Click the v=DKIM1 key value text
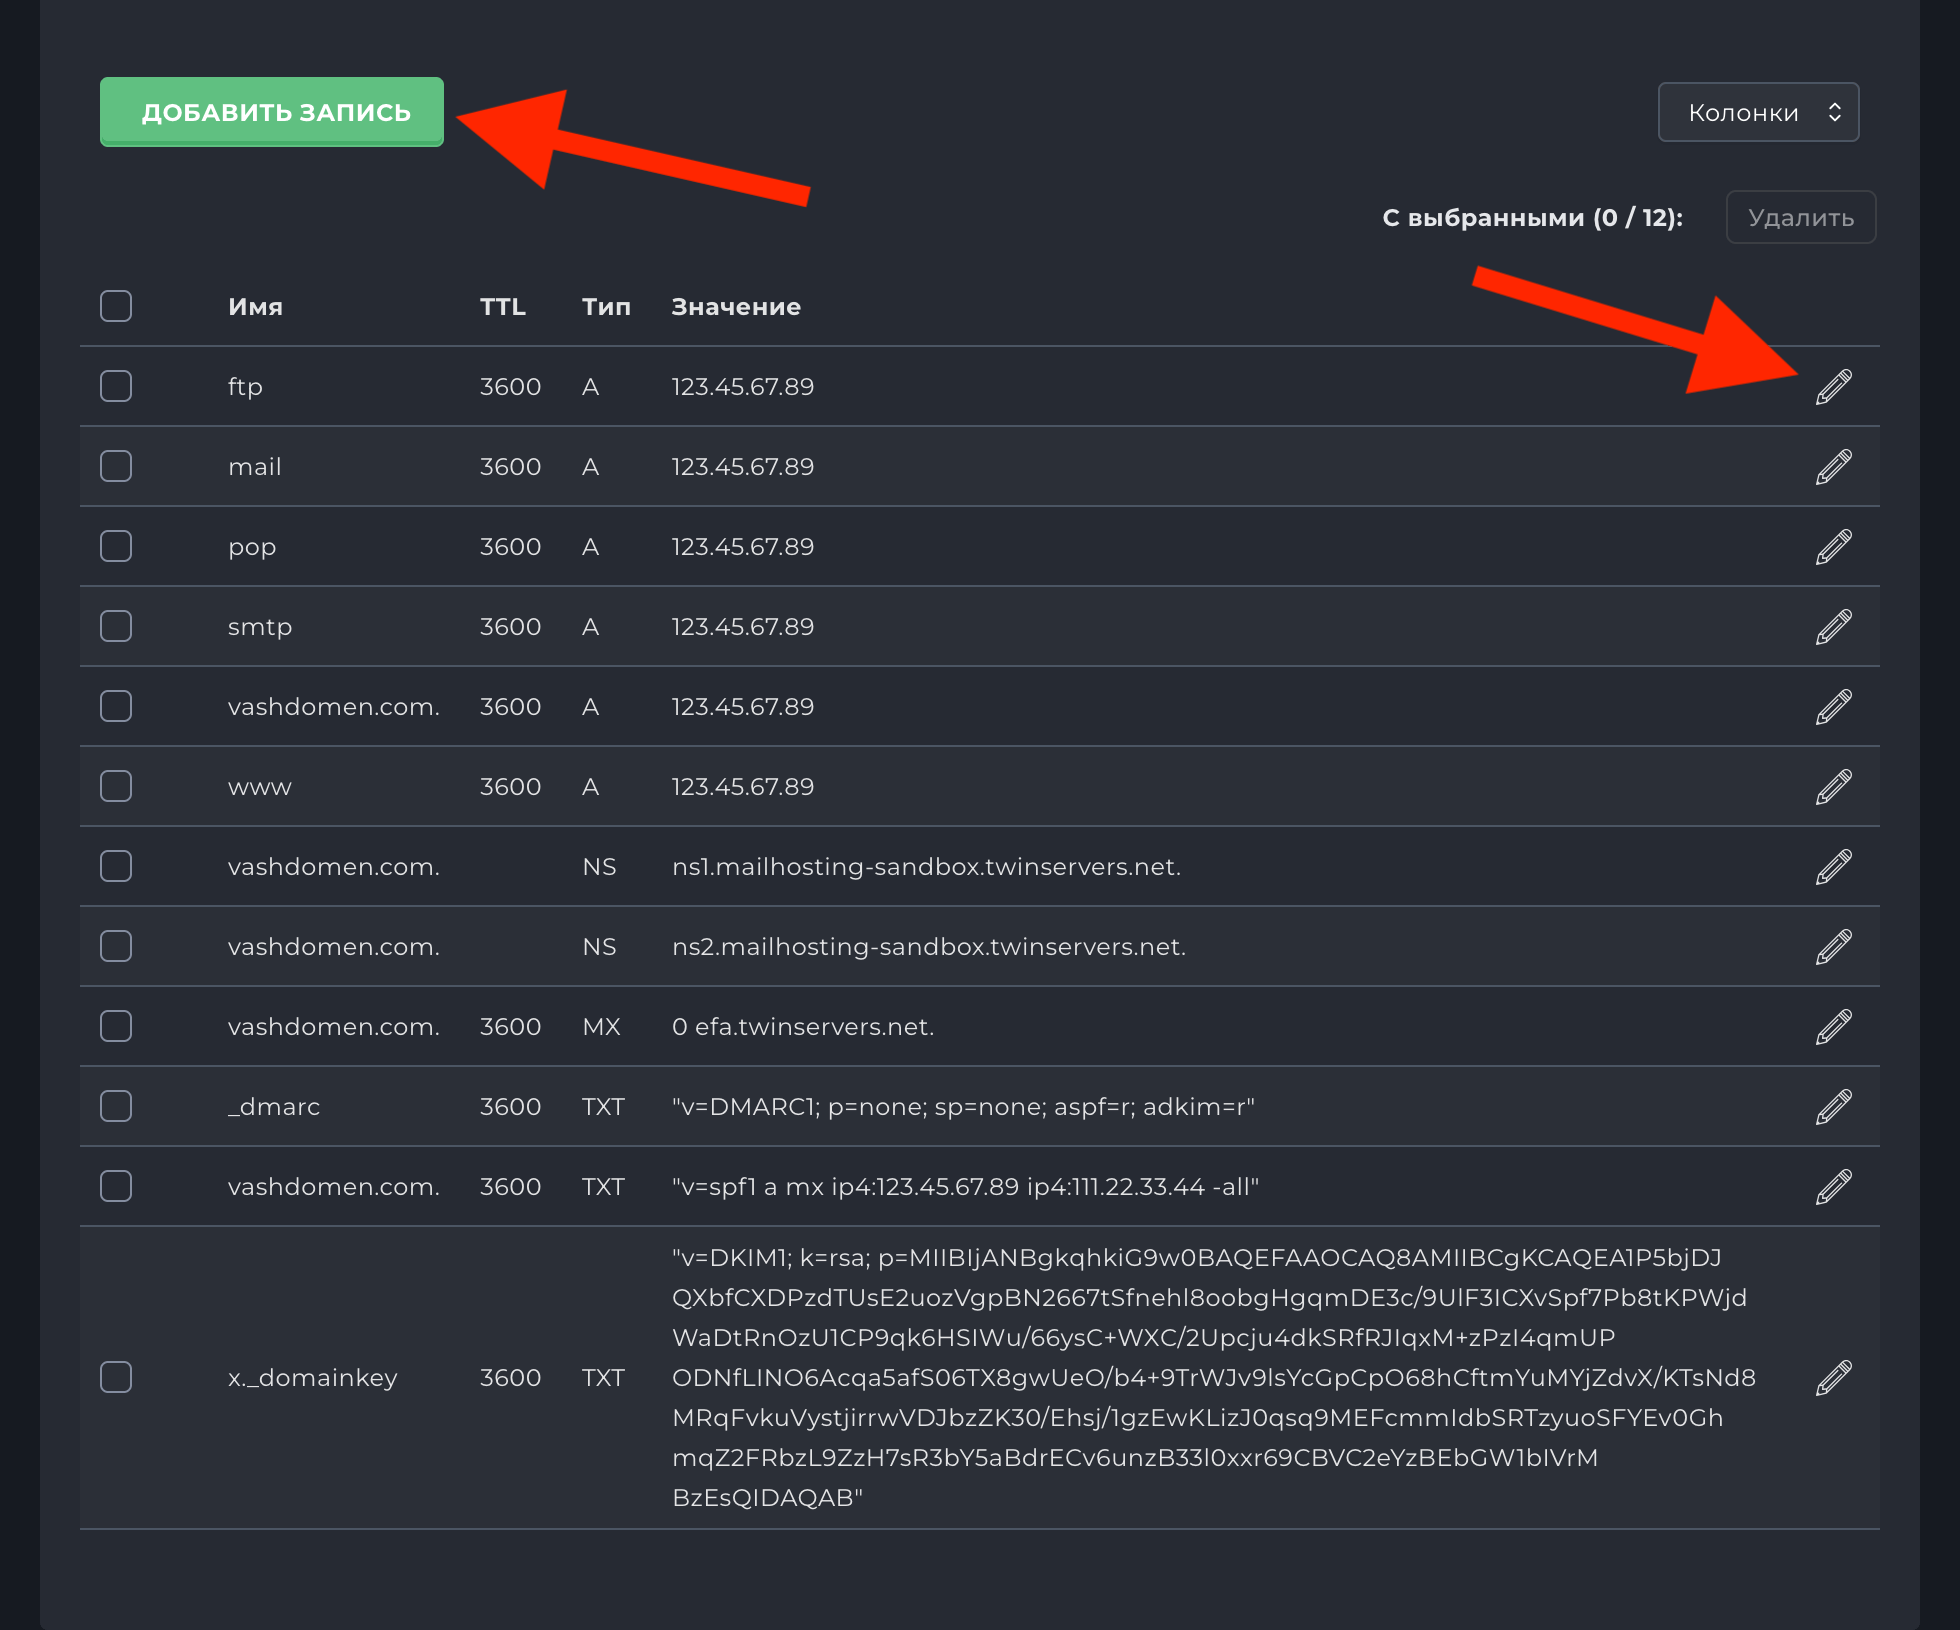 click(1214, 1378)
